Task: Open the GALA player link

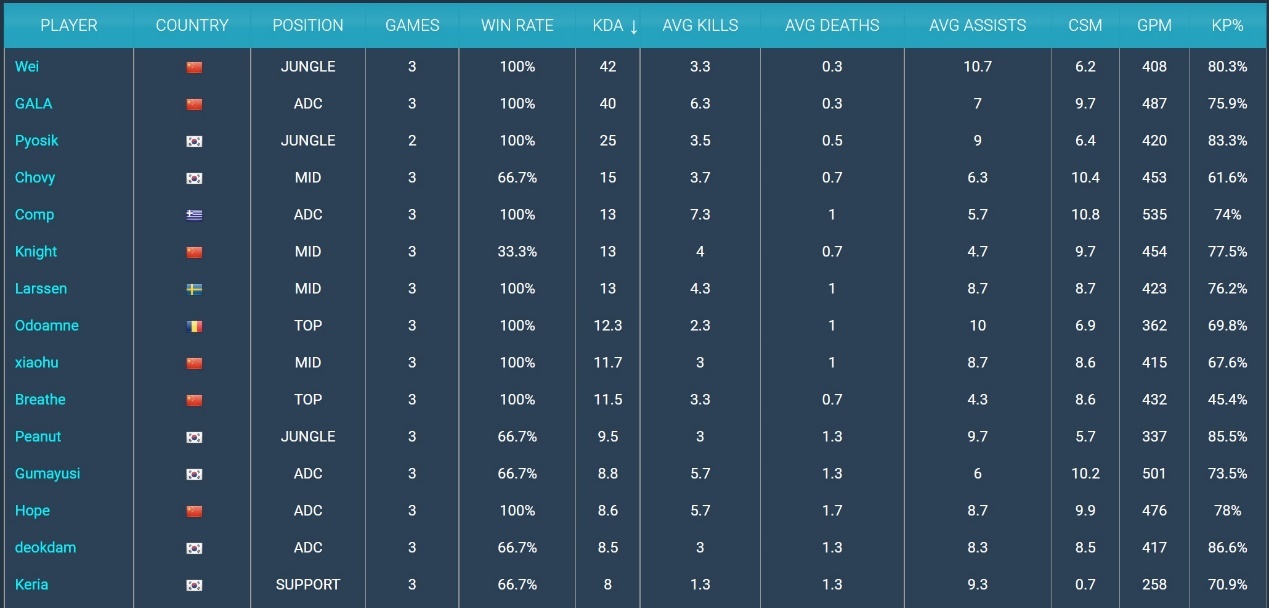Action: coord(34,104)
